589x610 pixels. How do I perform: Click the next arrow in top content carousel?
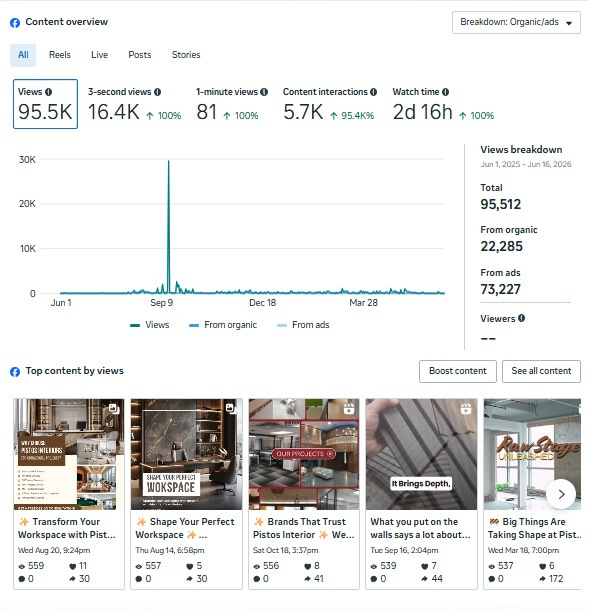[561, 494]
